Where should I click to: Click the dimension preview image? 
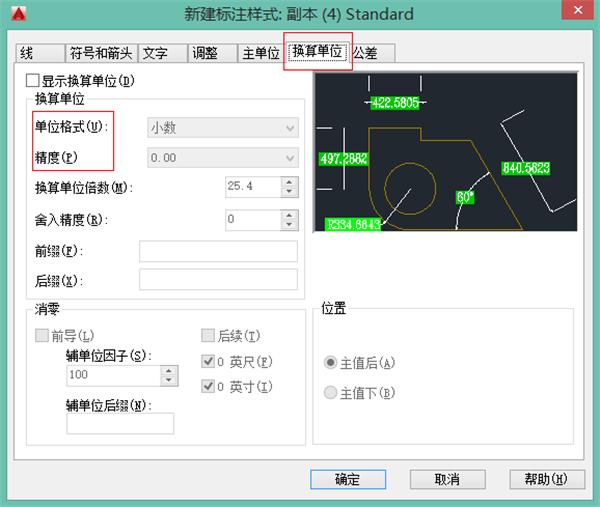[445, 152]
